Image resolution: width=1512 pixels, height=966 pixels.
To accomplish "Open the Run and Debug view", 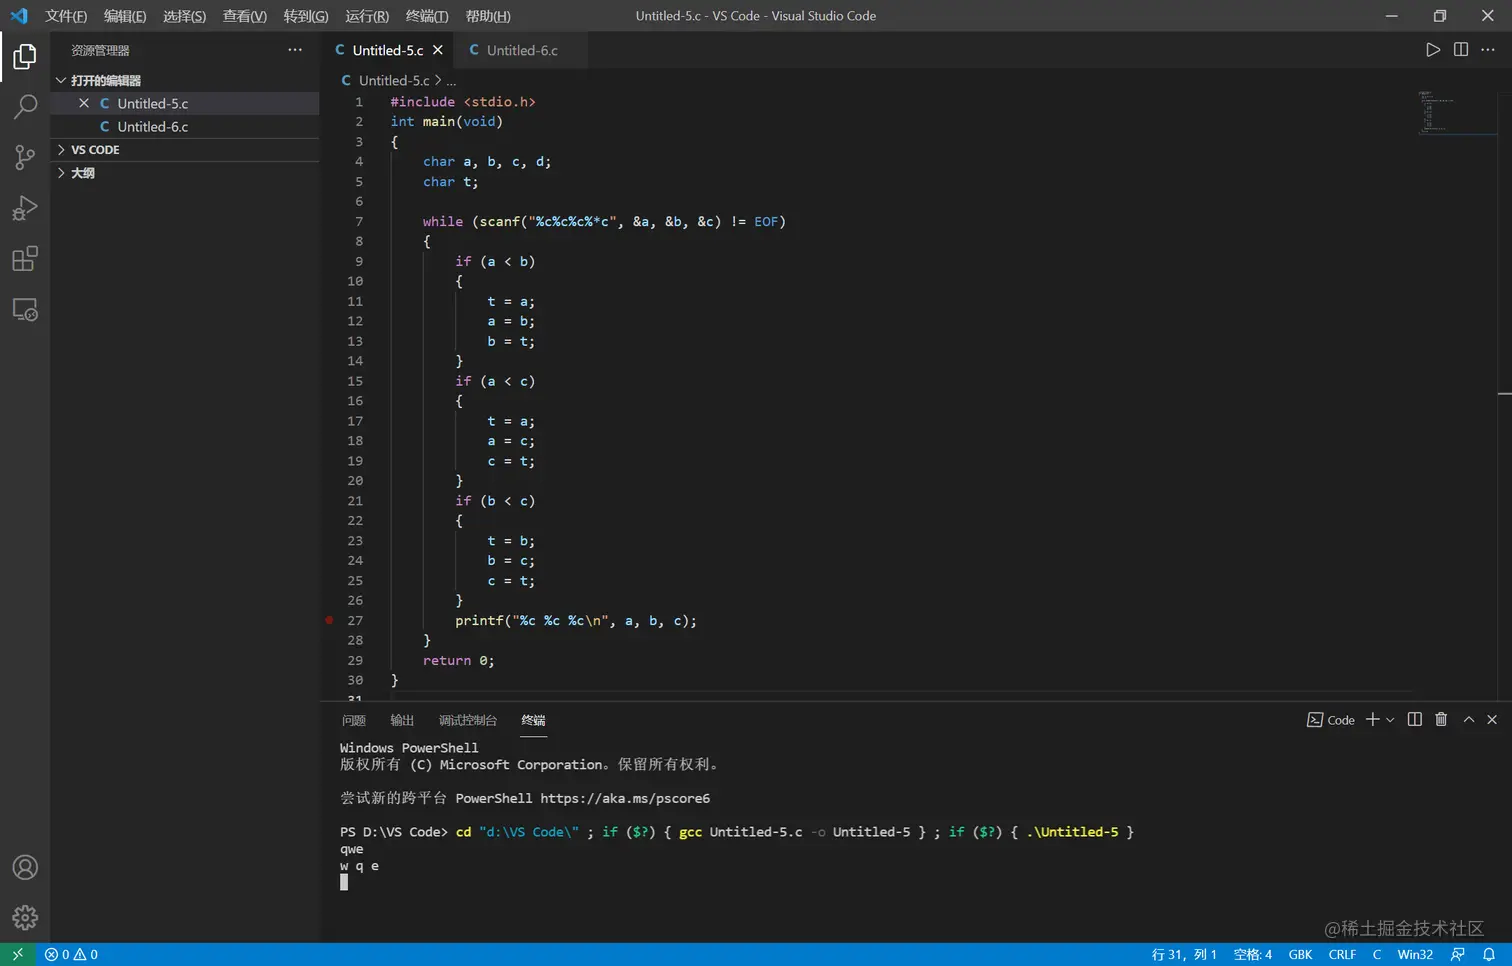I will click(x=25, y=208).
